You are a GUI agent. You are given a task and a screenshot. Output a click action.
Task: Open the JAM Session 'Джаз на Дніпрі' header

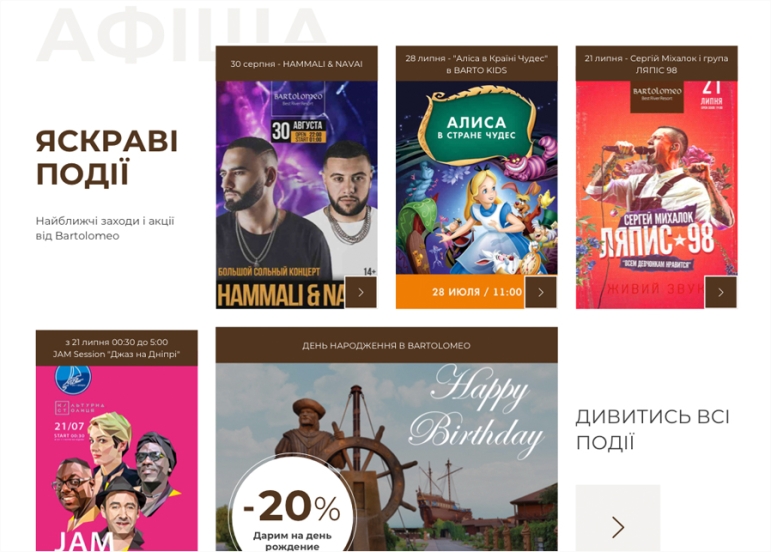(117, 348)
